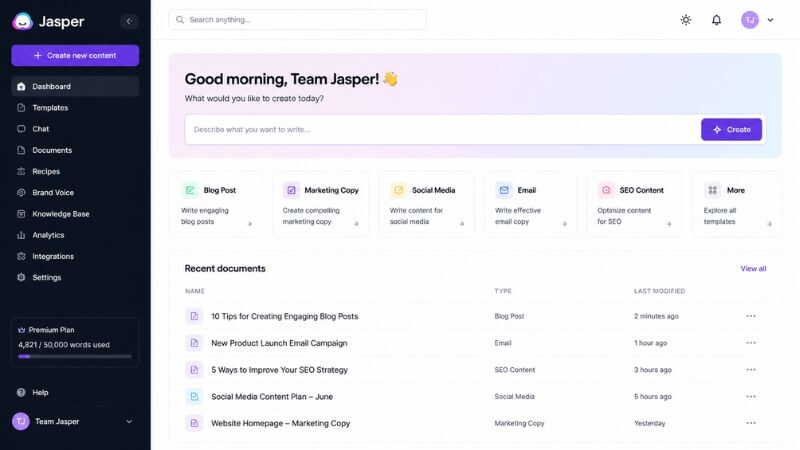Open Analytics in the sidebar
This screenshot has height=450, width=800.
tap(75, 235)
